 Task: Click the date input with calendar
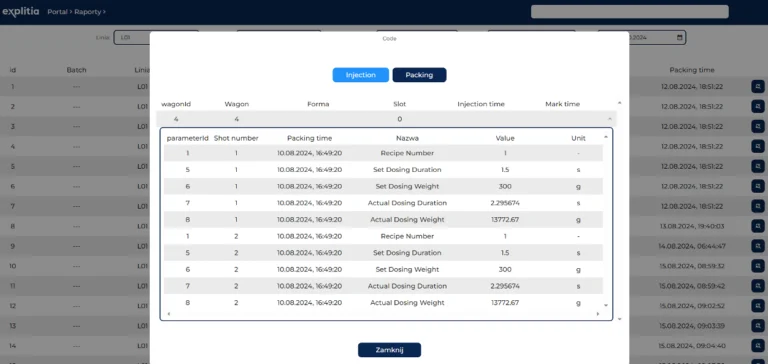click(x=657, y=37)
